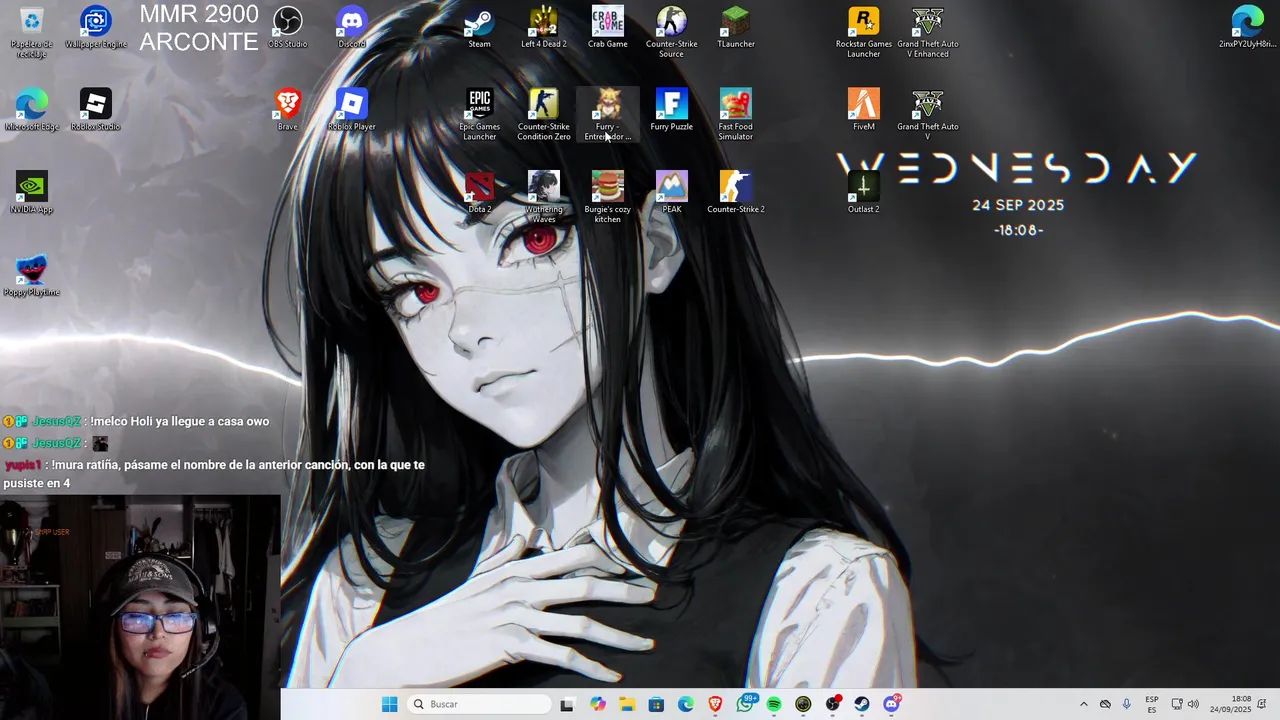Select the Epic Games Launcher icon
The image size is (1280, 720).
point(480,115)
